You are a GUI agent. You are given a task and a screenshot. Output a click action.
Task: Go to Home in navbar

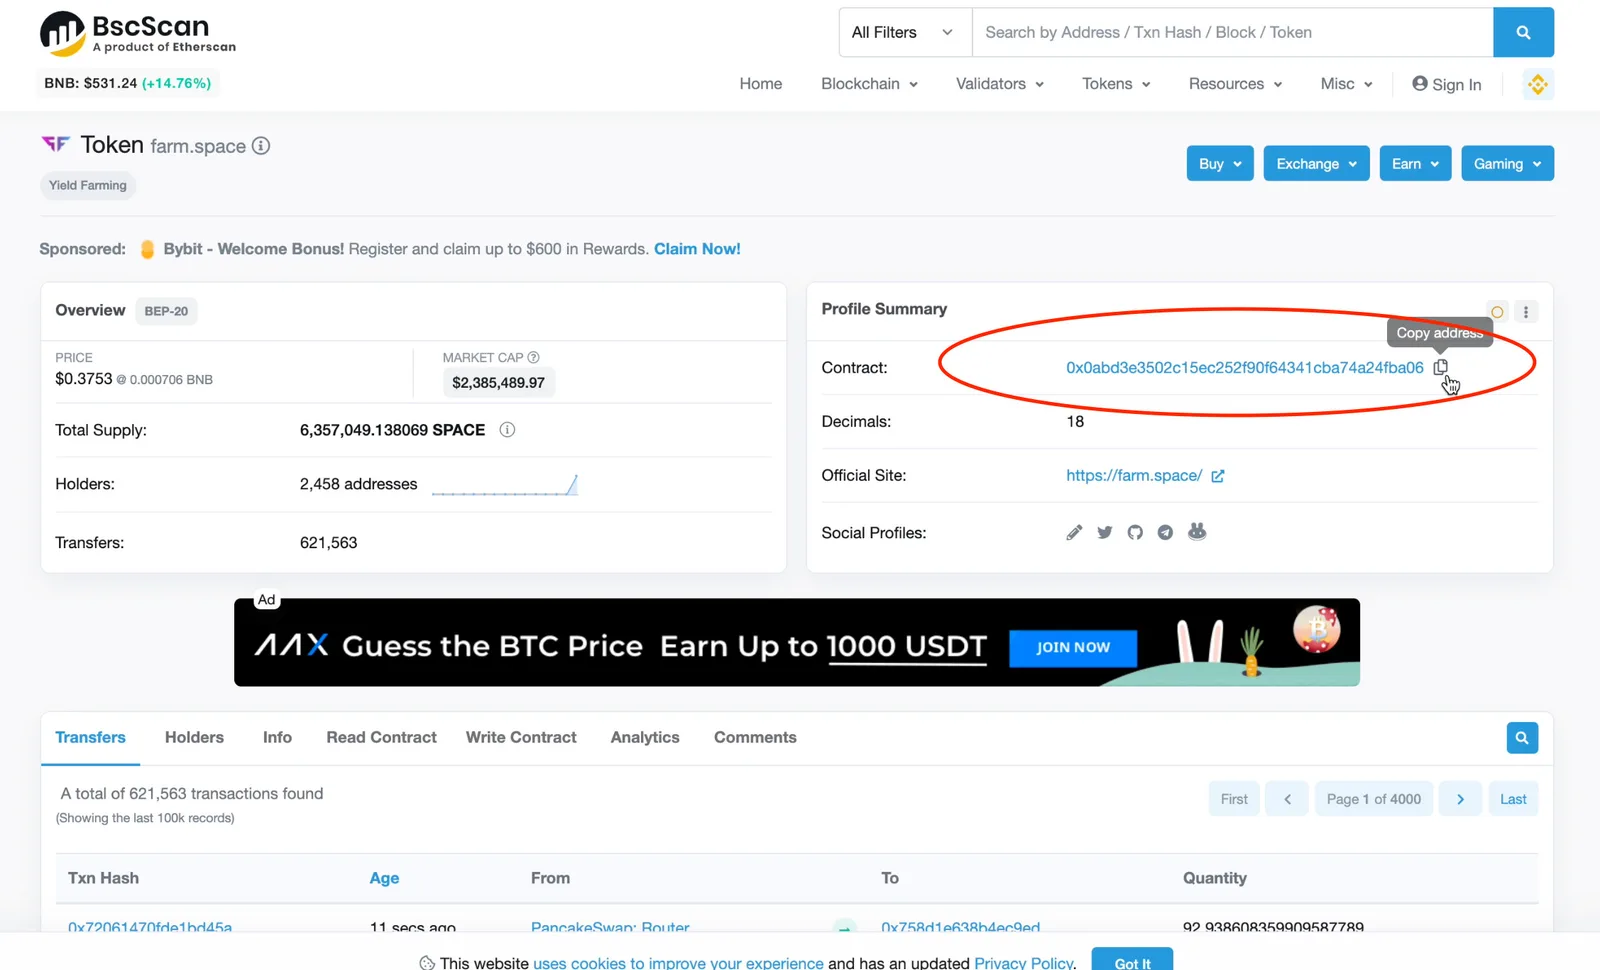(761, 84)
